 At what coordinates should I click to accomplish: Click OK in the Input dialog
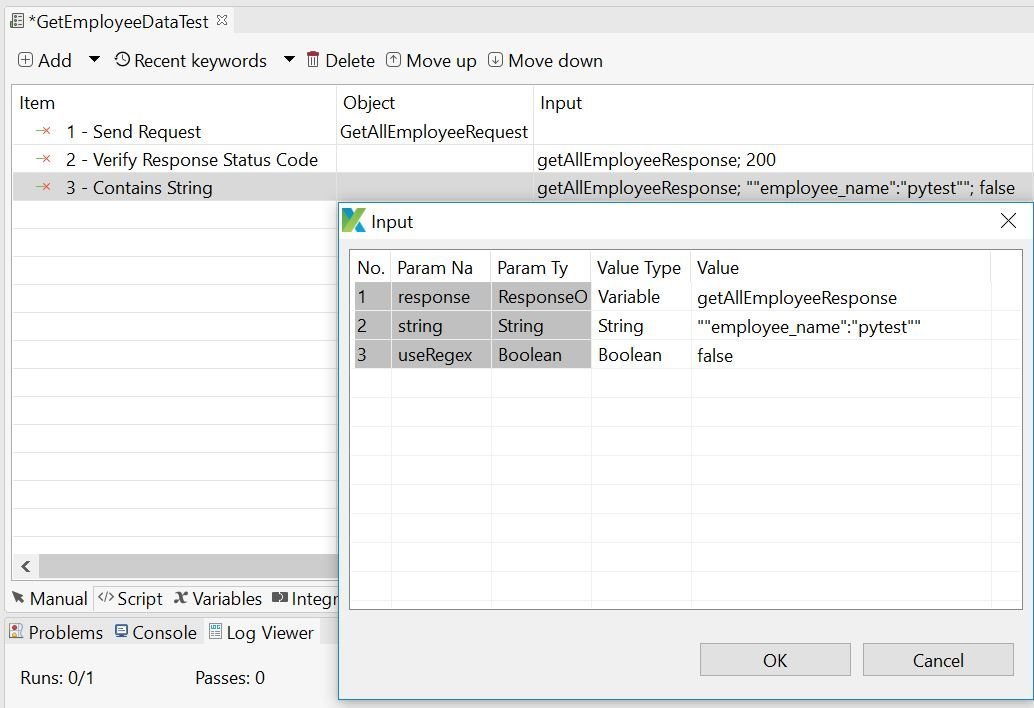(x=774, y=660)
